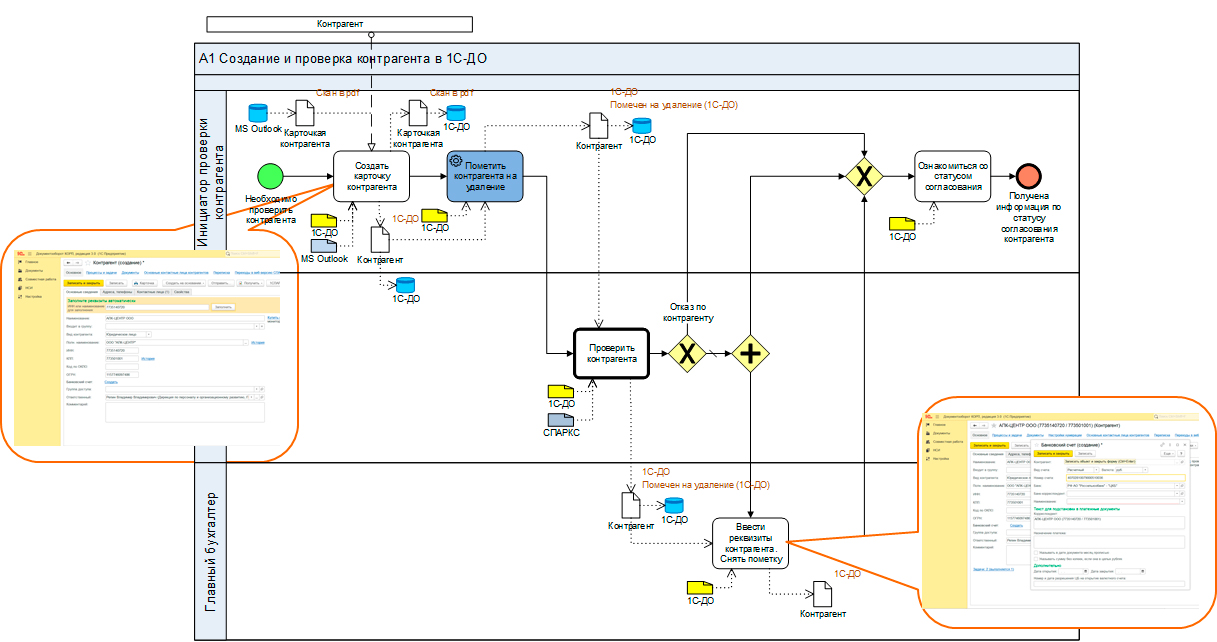
Task: Select the Проверить контрагента task box
Action: pos(611,353)
